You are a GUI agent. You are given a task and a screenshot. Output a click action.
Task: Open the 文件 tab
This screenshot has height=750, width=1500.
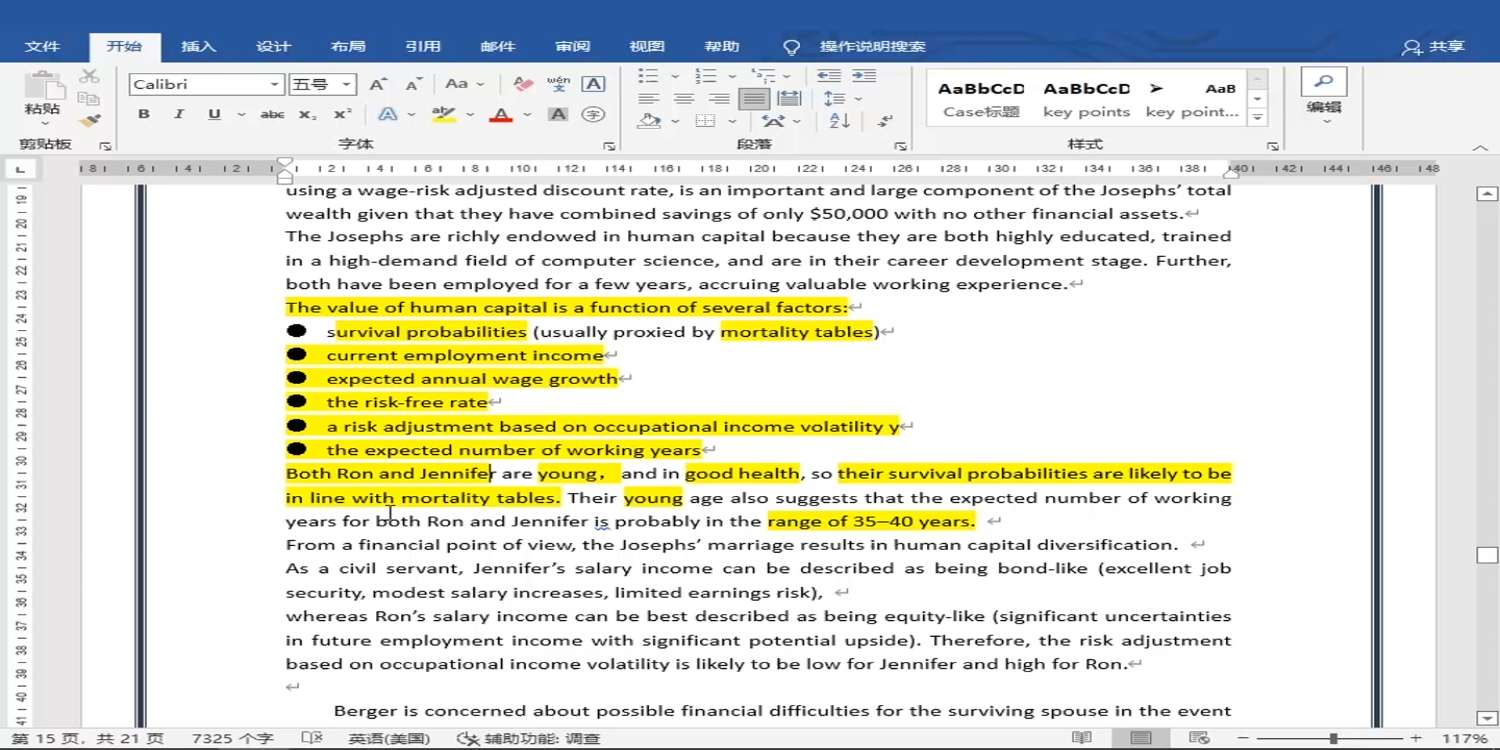click(x=42, y=46)
